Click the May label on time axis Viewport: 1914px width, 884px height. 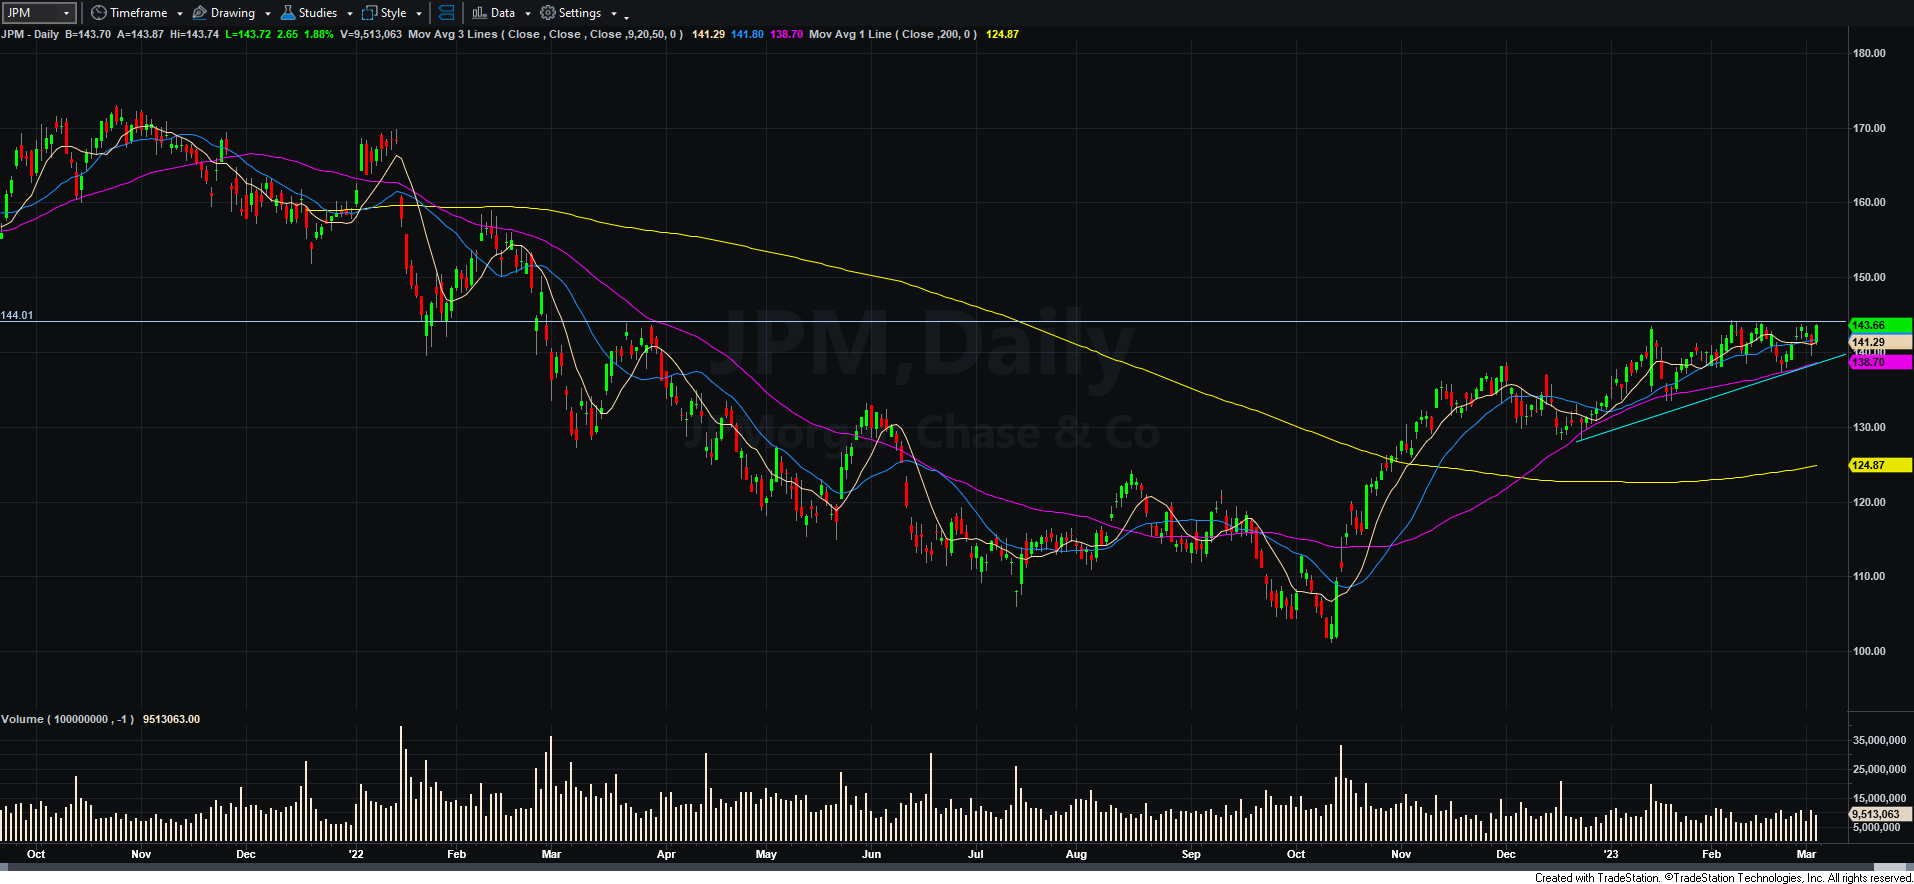pos(766,854)
